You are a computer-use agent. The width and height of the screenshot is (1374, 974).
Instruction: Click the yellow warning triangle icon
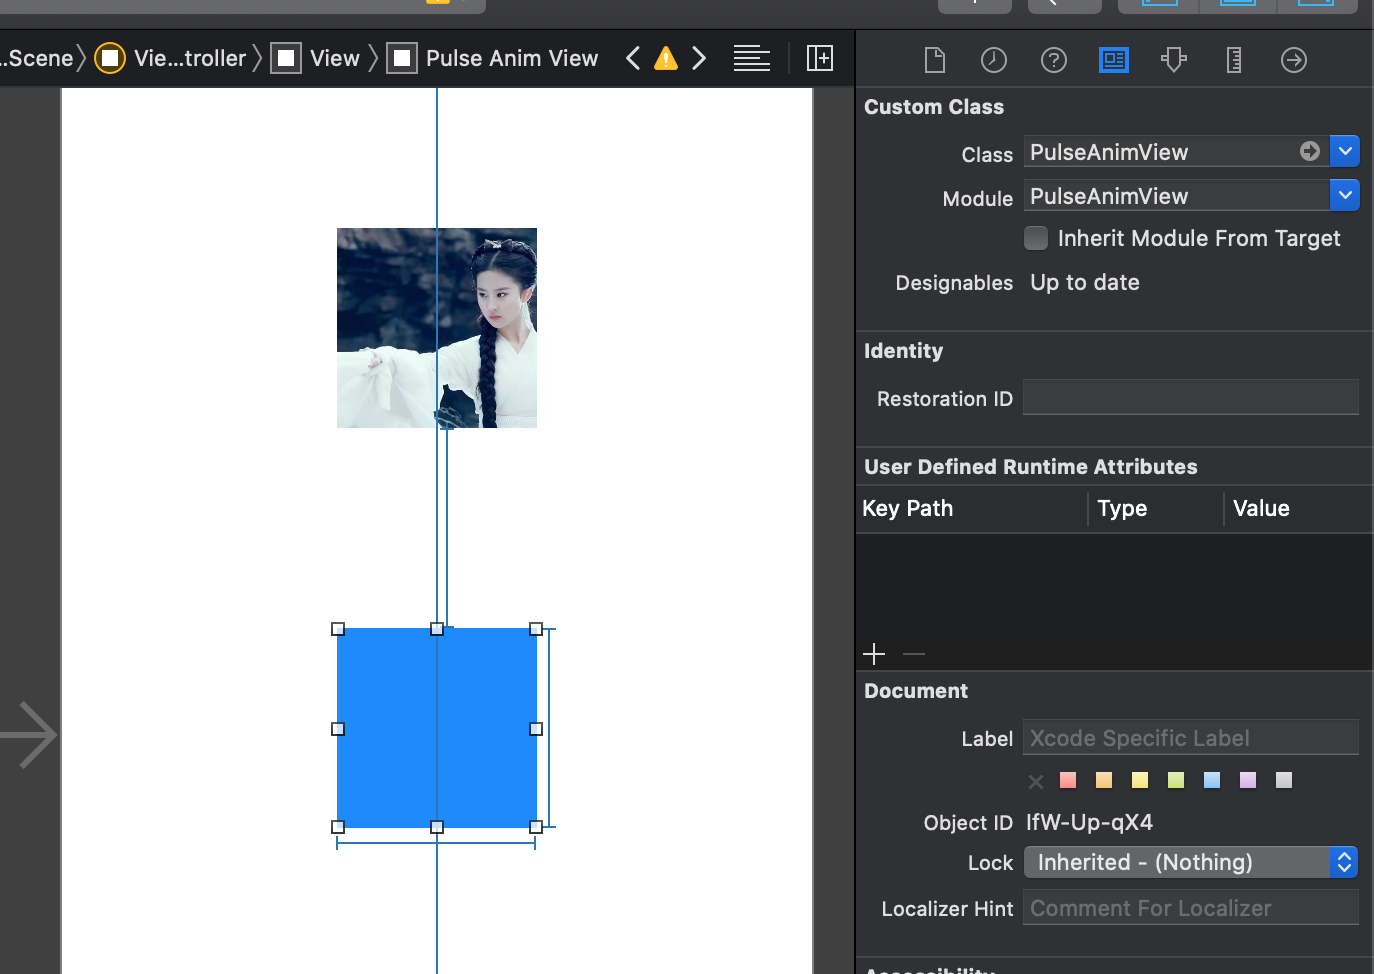665,58
